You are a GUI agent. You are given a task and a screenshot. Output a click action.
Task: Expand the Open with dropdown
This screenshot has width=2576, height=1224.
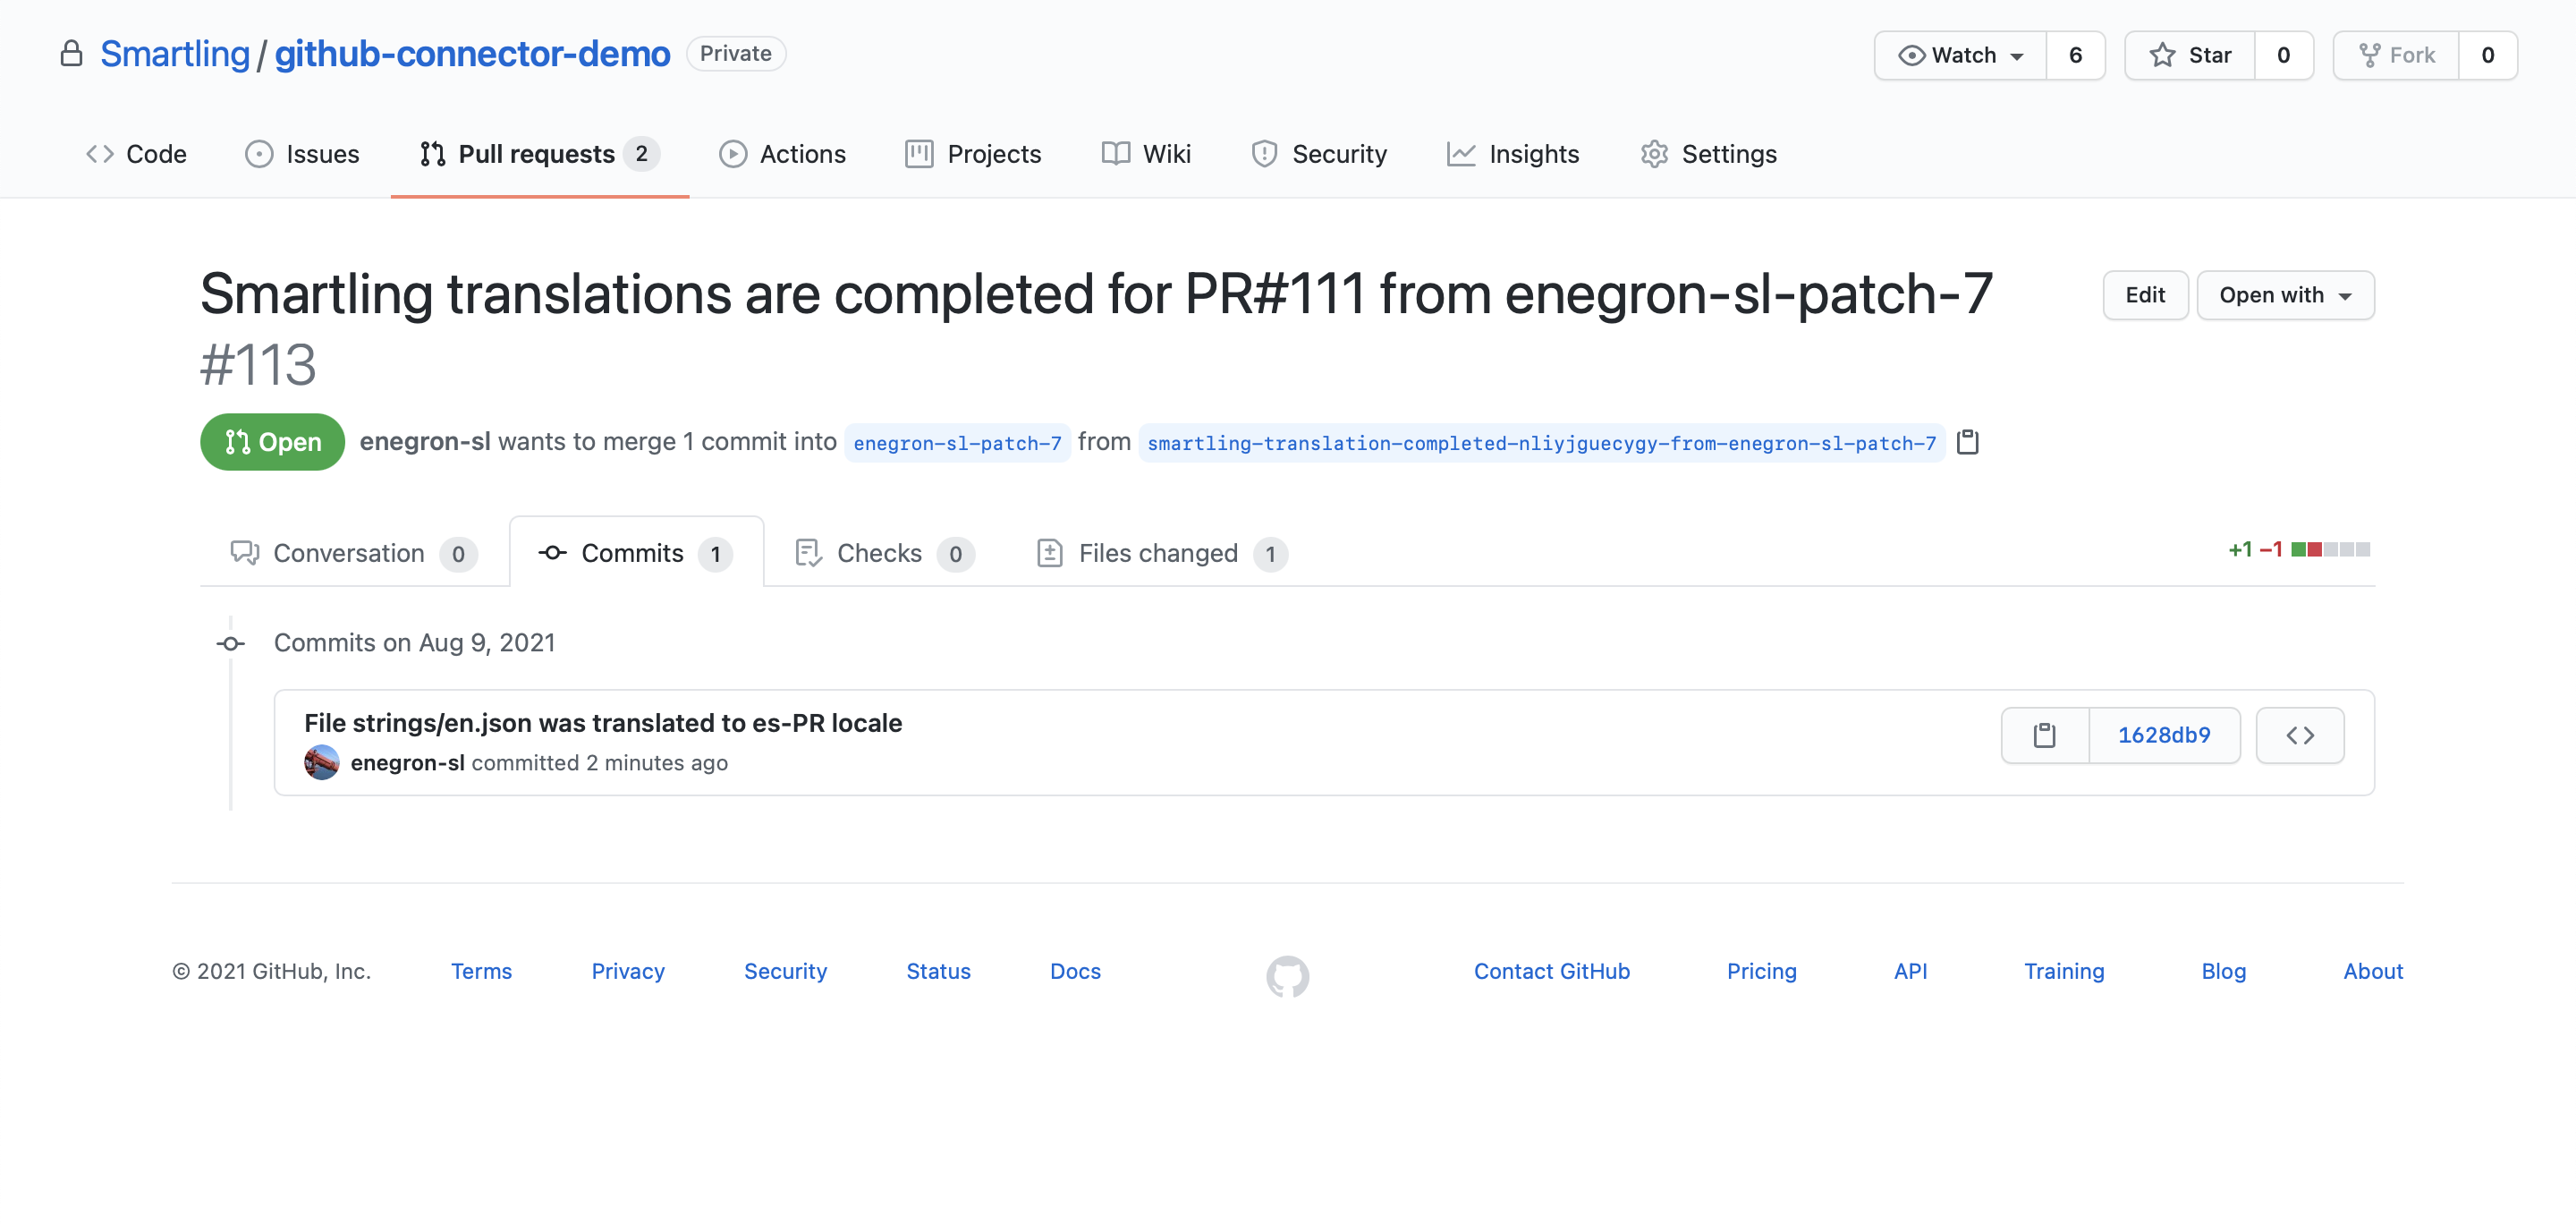2285,295
